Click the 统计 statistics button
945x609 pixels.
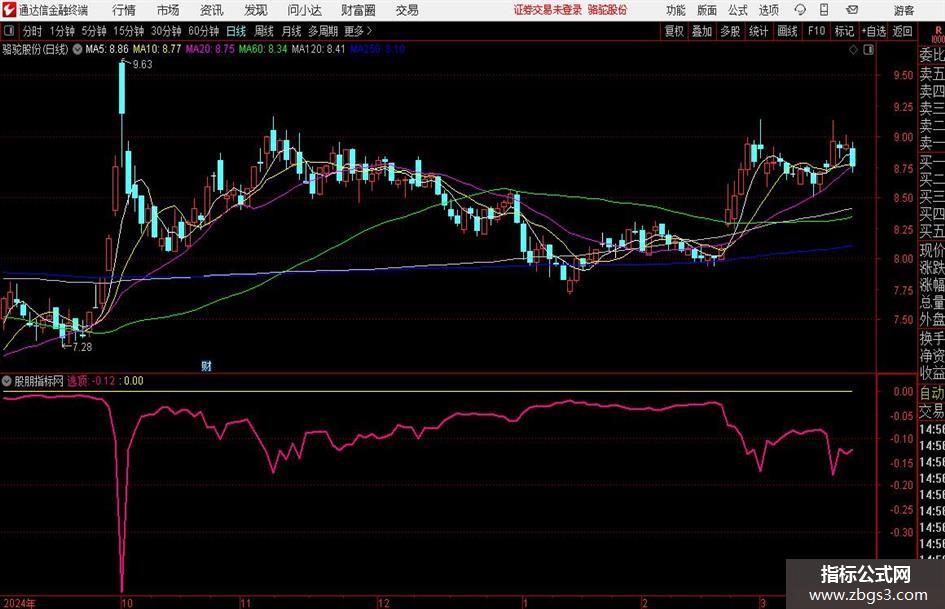[758, 31]
